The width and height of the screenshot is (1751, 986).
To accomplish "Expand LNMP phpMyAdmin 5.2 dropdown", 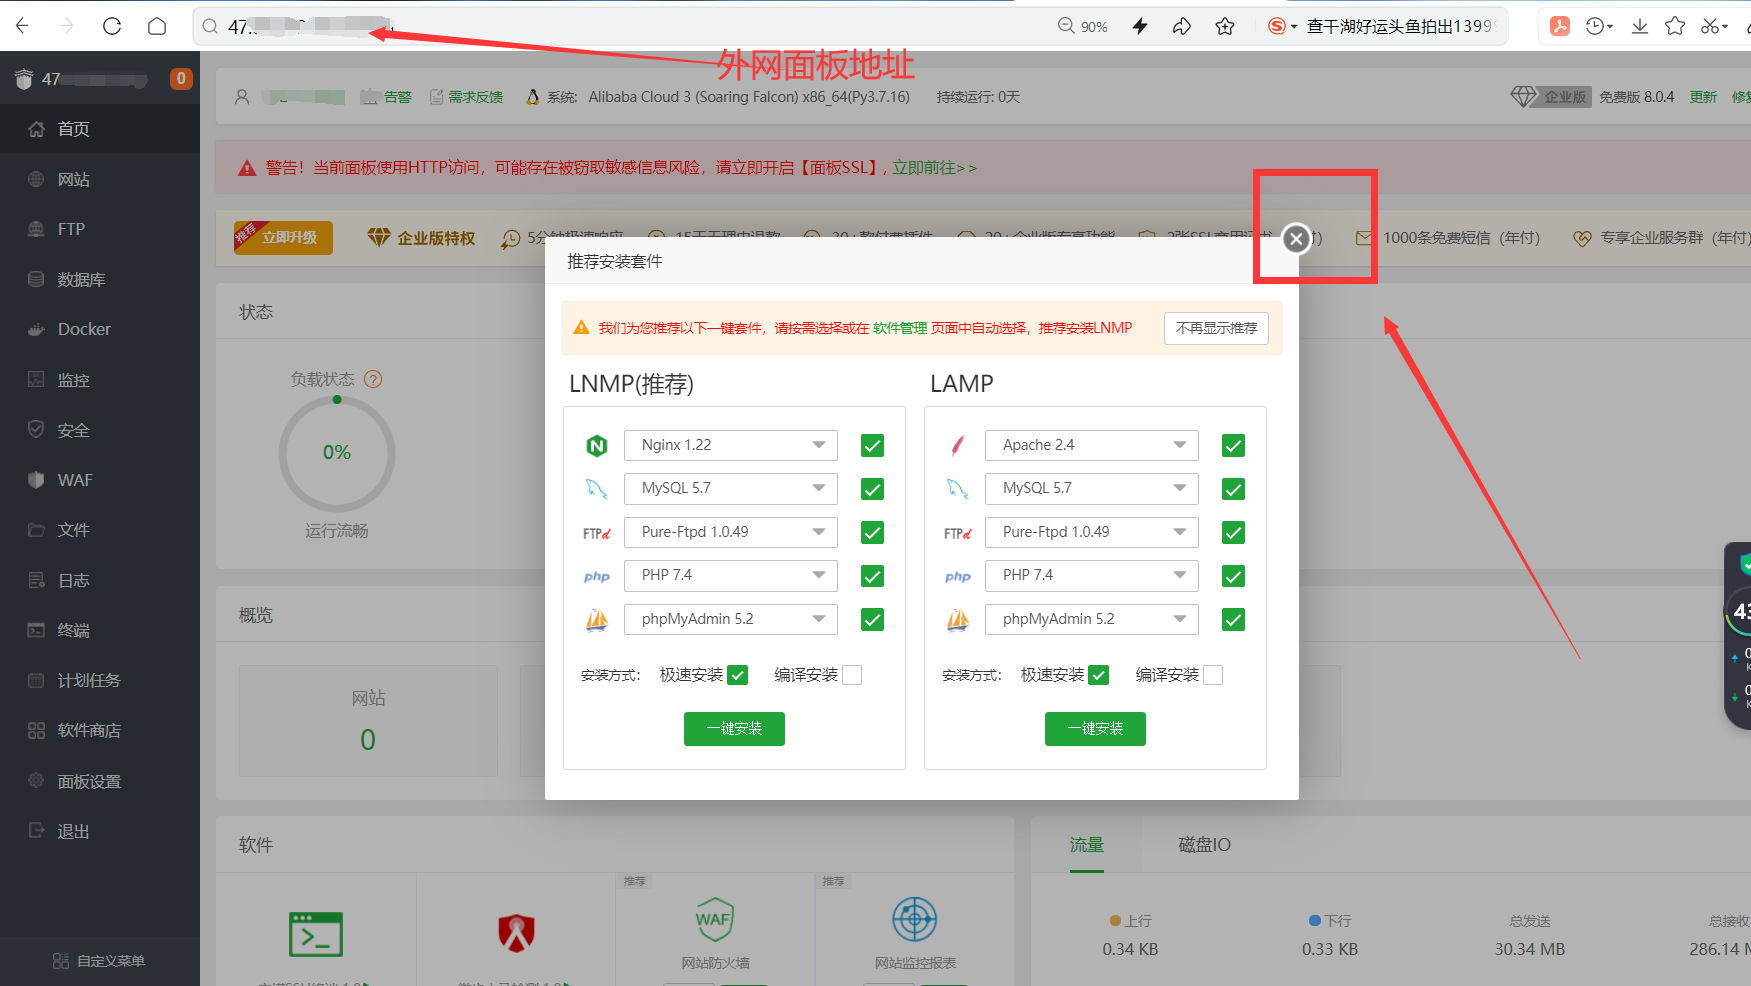I will (x=731, y=619).
